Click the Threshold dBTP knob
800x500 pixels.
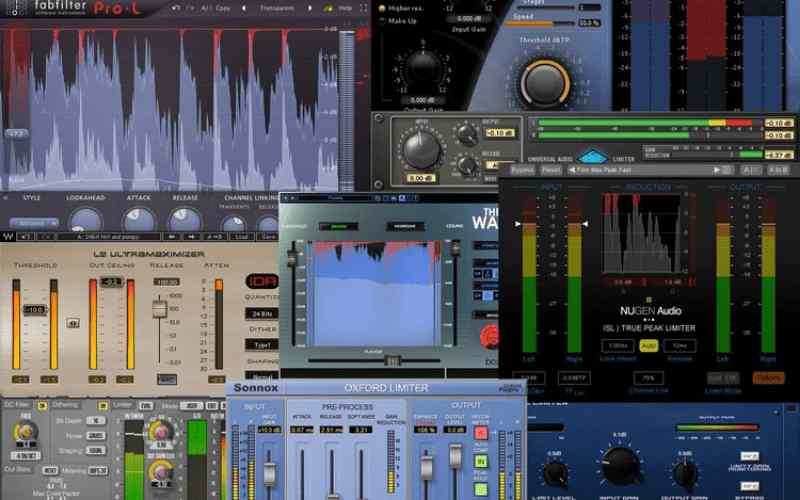pyautogui.click(x=544, y=83)
